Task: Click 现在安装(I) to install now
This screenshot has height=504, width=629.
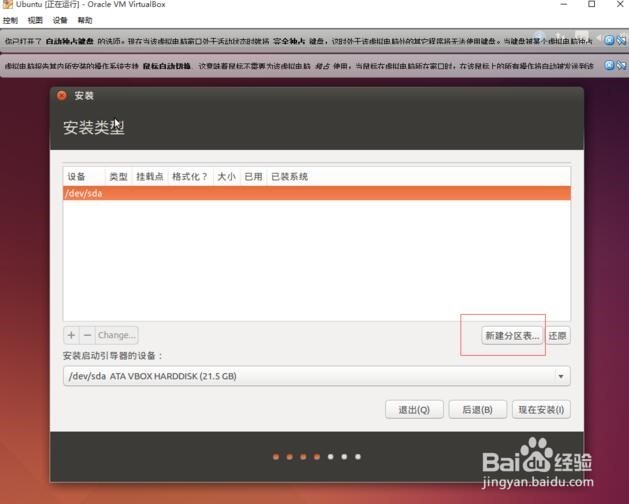Action: click(x=541, y=410)
